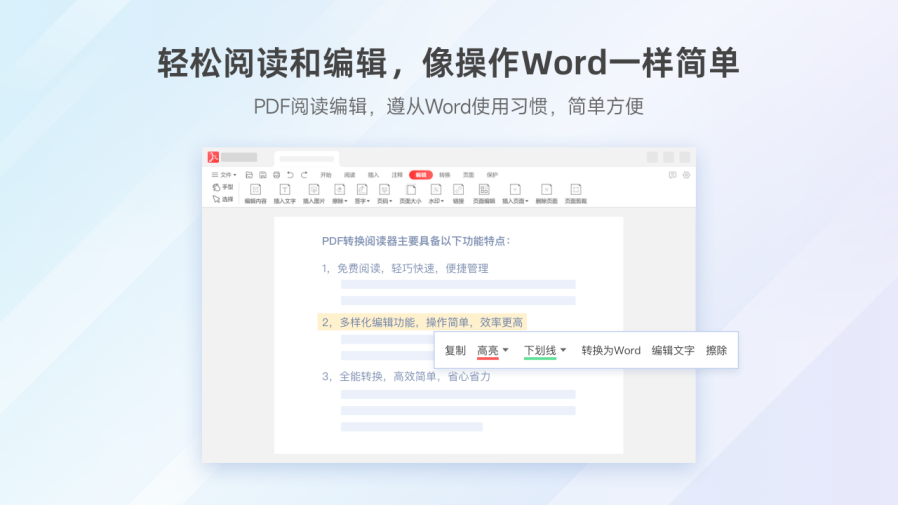The image size is (898, 505).
Task: Select the 插入文字 (insert text) tool
Action: coord(285,194)
